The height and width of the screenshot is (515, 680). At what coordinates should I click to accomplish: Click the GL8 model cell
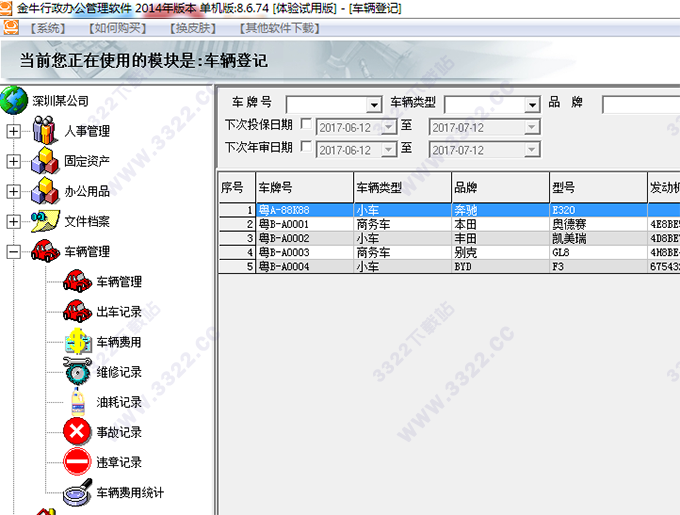click(x=599, y=252)
